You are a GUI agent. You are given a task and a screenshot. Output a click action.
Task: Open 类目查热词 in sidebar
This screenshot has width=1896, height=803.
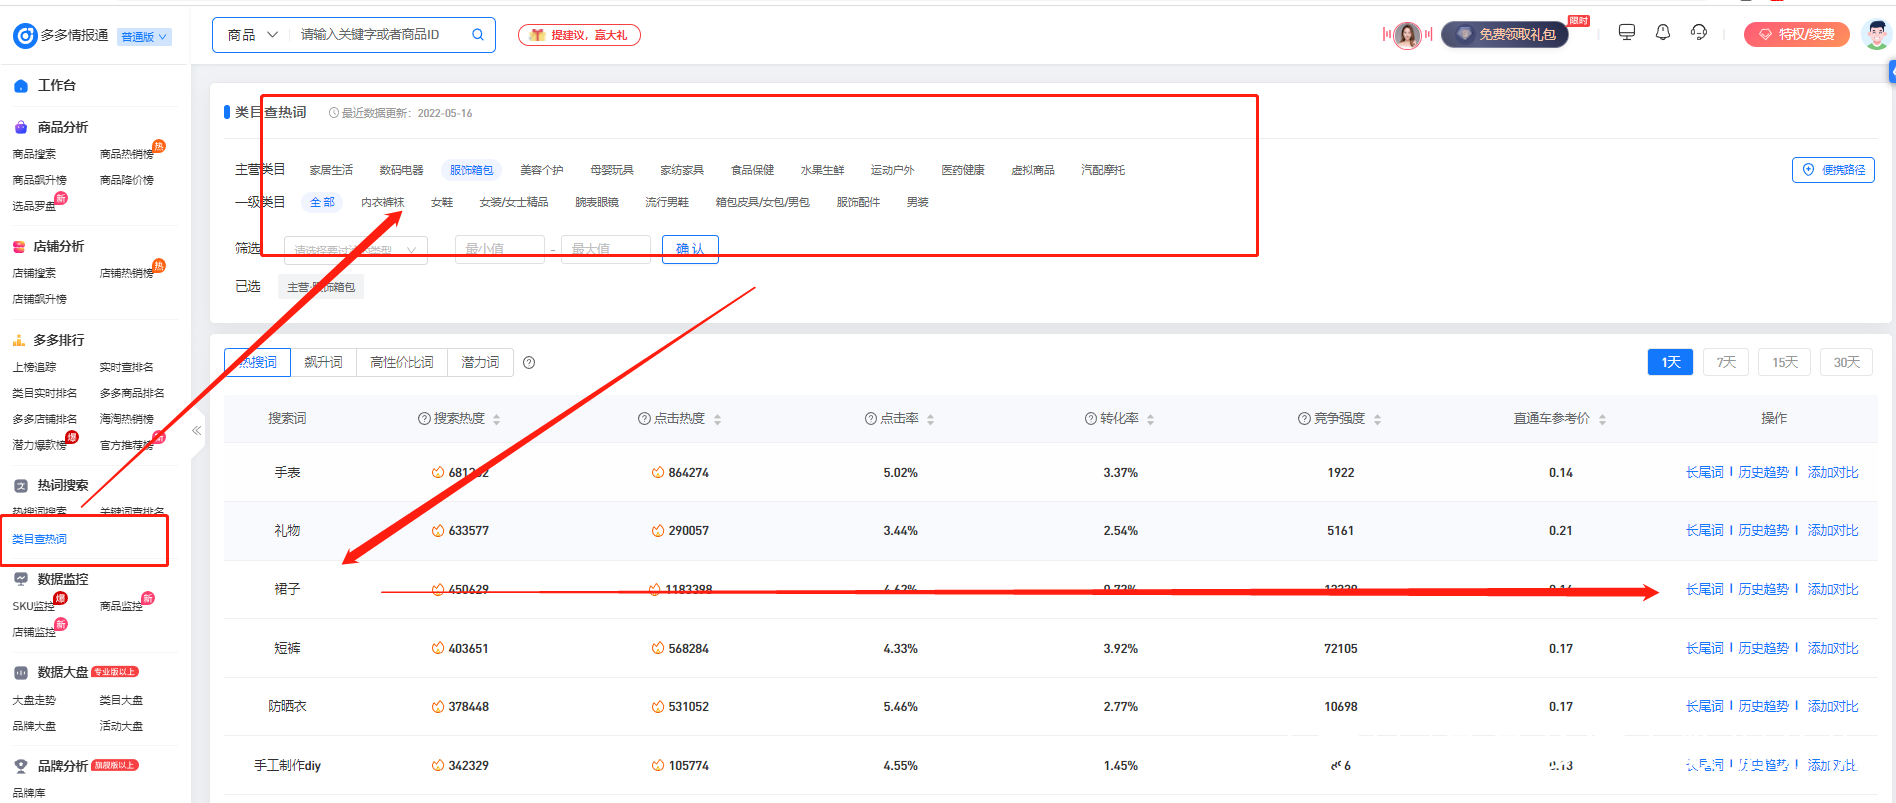point(40,539)
